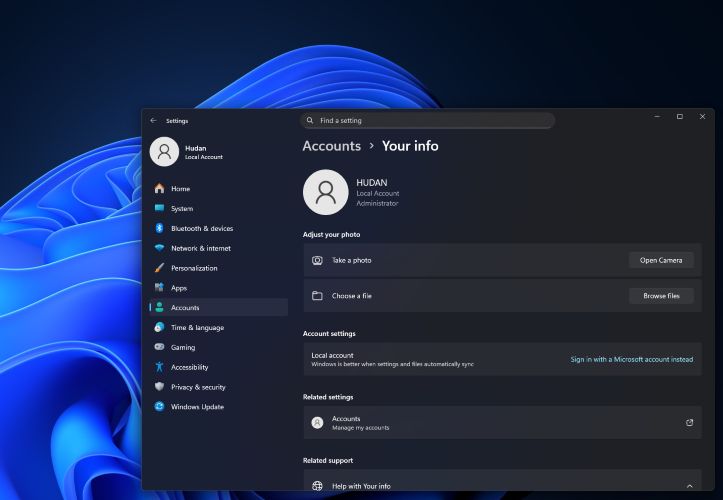This screenshot has width=723, height=500.
Task: Open Accessibility settings
Action: [x=189, y=367]
